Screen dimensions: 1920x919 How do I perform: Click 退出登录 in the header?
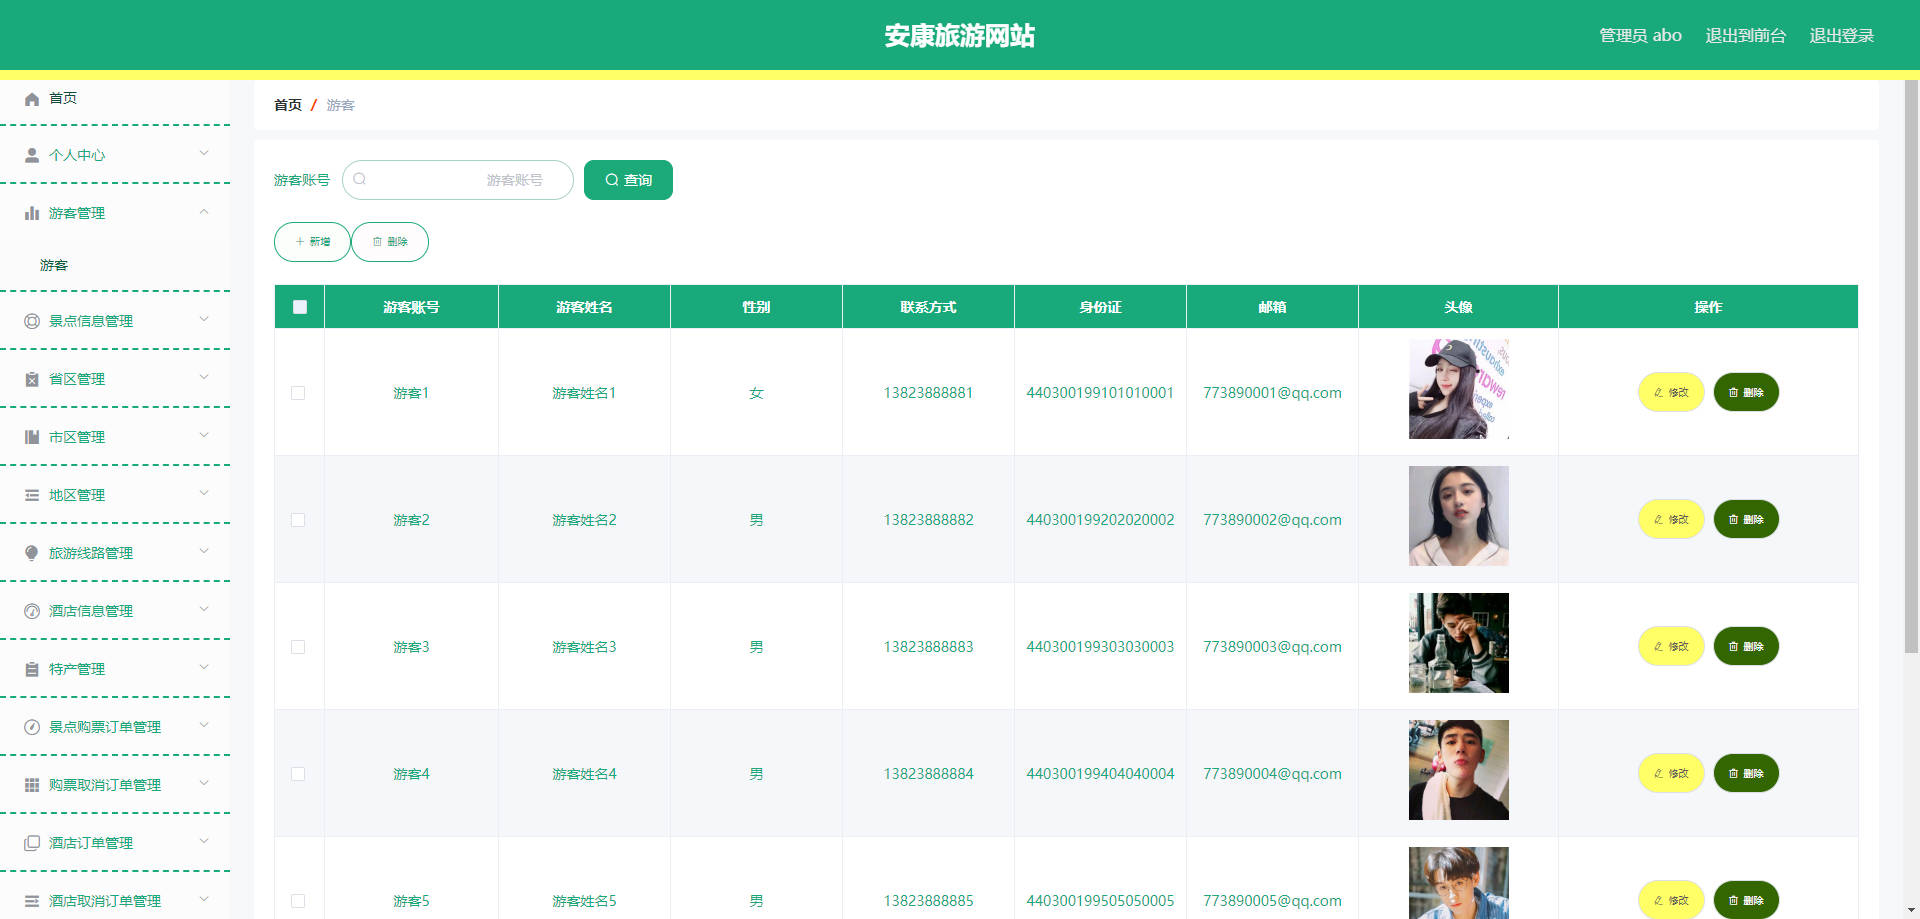(x=1841, y=36)
